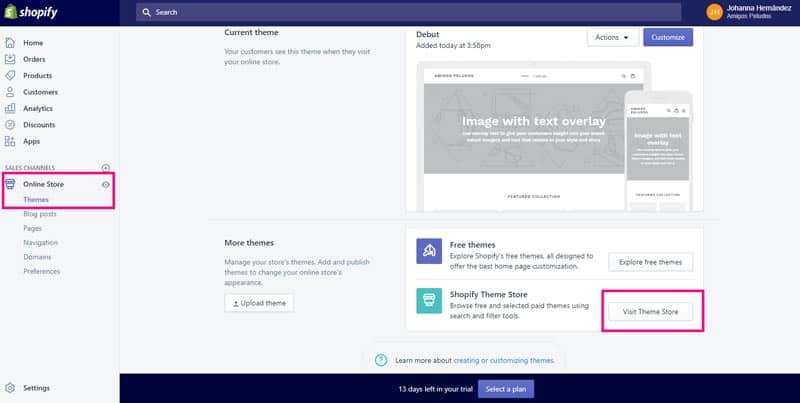Open Johanna Hernández account menu
This screenshot has width=800, height=403.
pos(749,12)
